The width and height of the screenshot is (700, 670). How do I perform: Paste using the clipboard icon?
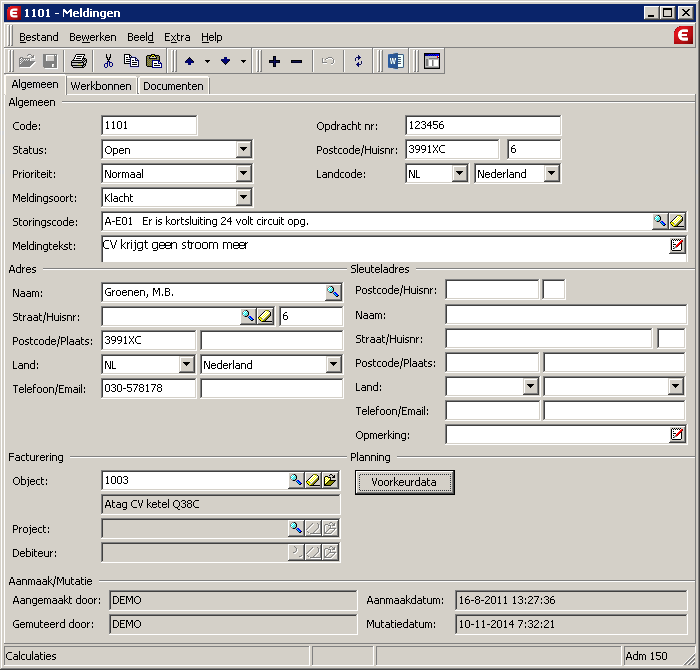pos(154,61)
